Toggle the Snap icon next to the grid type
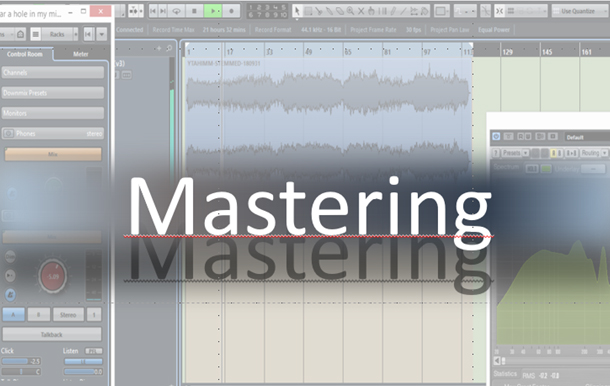610x386 pixels. pos(500,11)
